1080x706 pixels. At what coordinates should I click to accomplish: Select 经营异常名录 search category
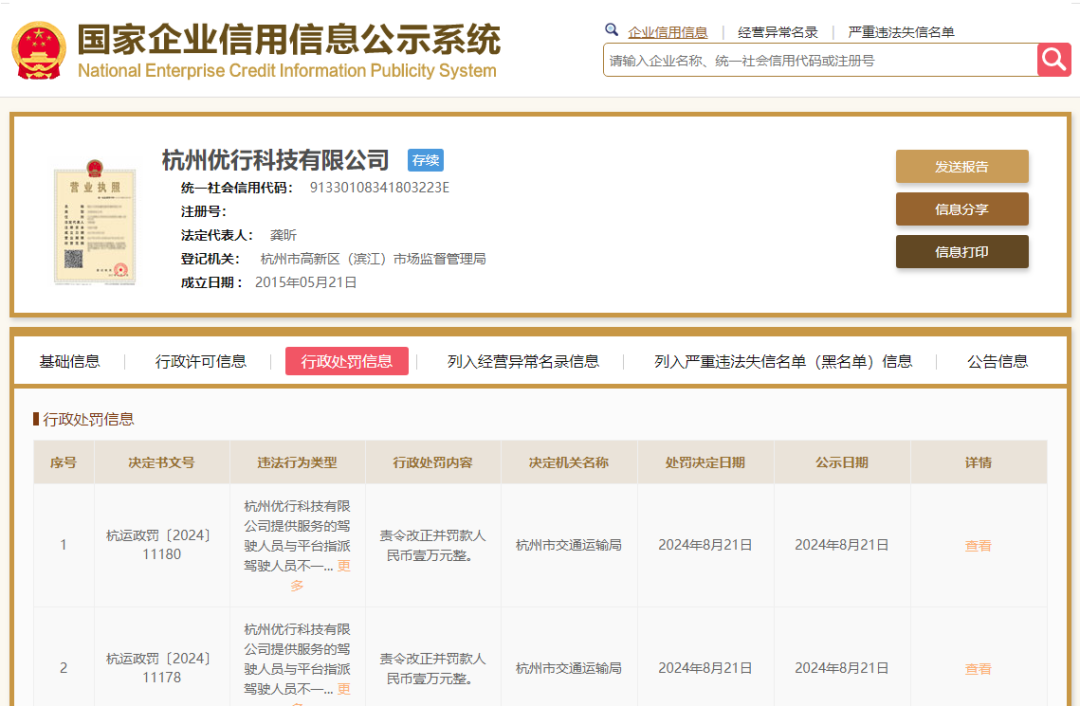click(x=777, y=32)
